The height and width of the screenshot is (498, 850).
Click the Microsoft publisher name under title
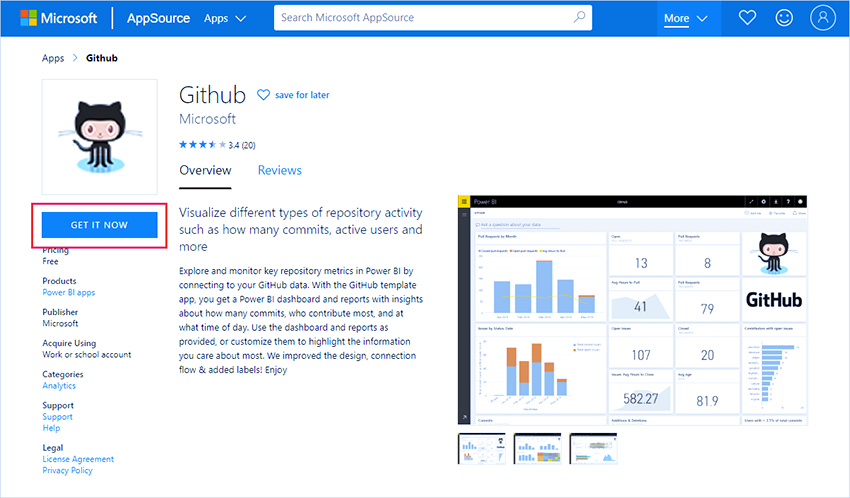[x=208, y=119]
